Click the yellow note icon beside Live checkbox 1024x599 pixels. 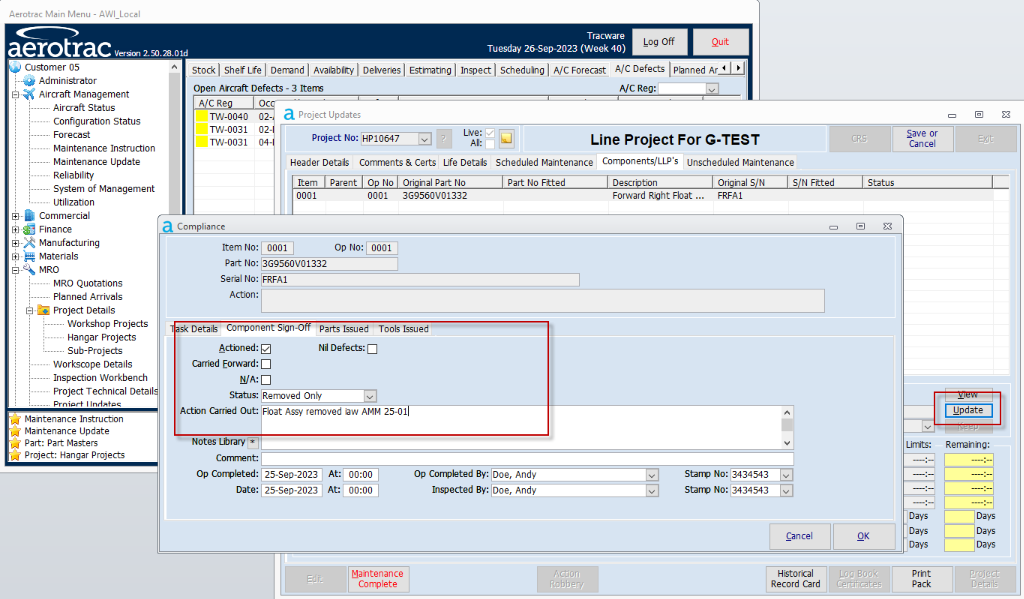tap(506, 138)
